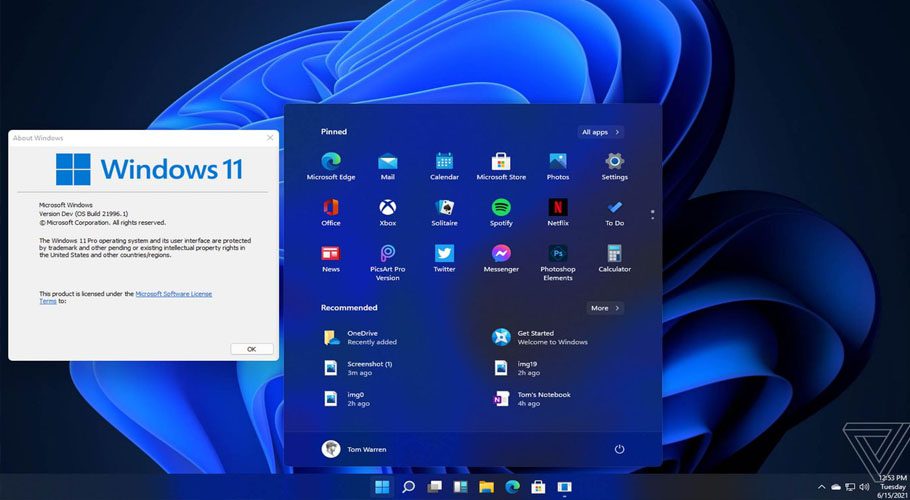
Task: Open the To Do app
Action: click(x=615, y=212)
